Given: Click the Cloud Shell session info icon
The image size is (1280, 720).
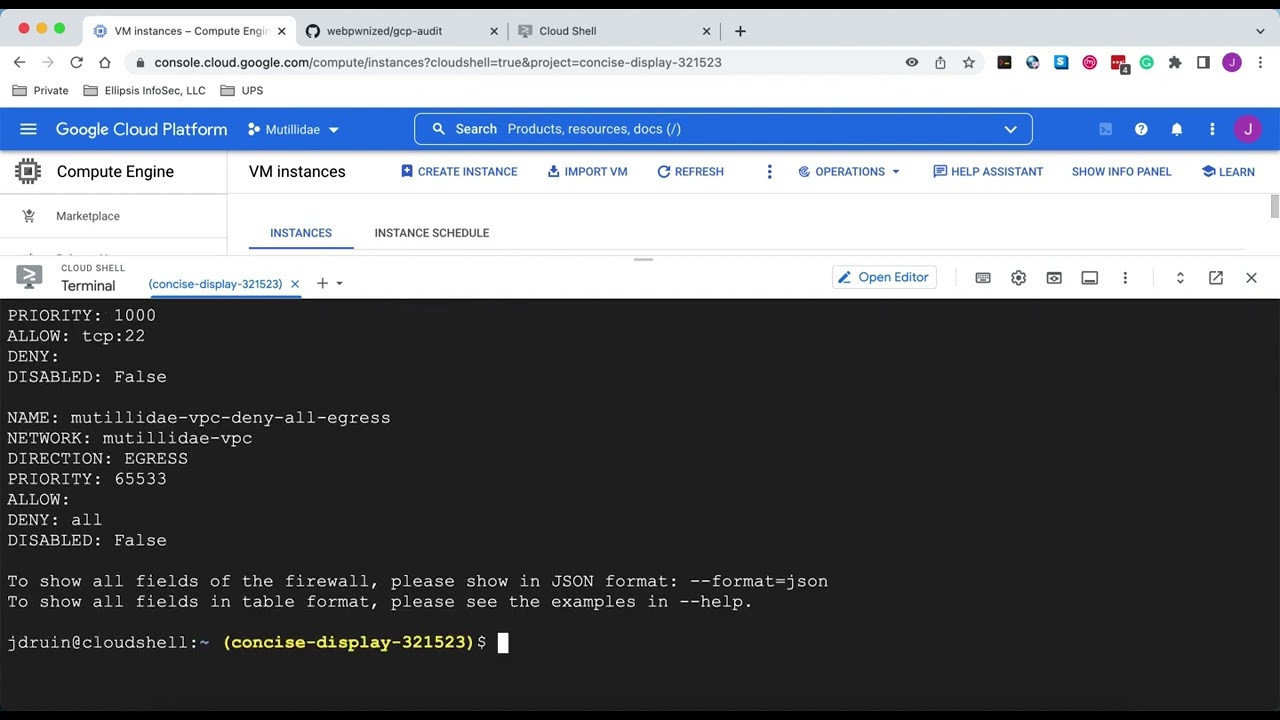Looking at the screenshot, I should tap(1090, 278).
